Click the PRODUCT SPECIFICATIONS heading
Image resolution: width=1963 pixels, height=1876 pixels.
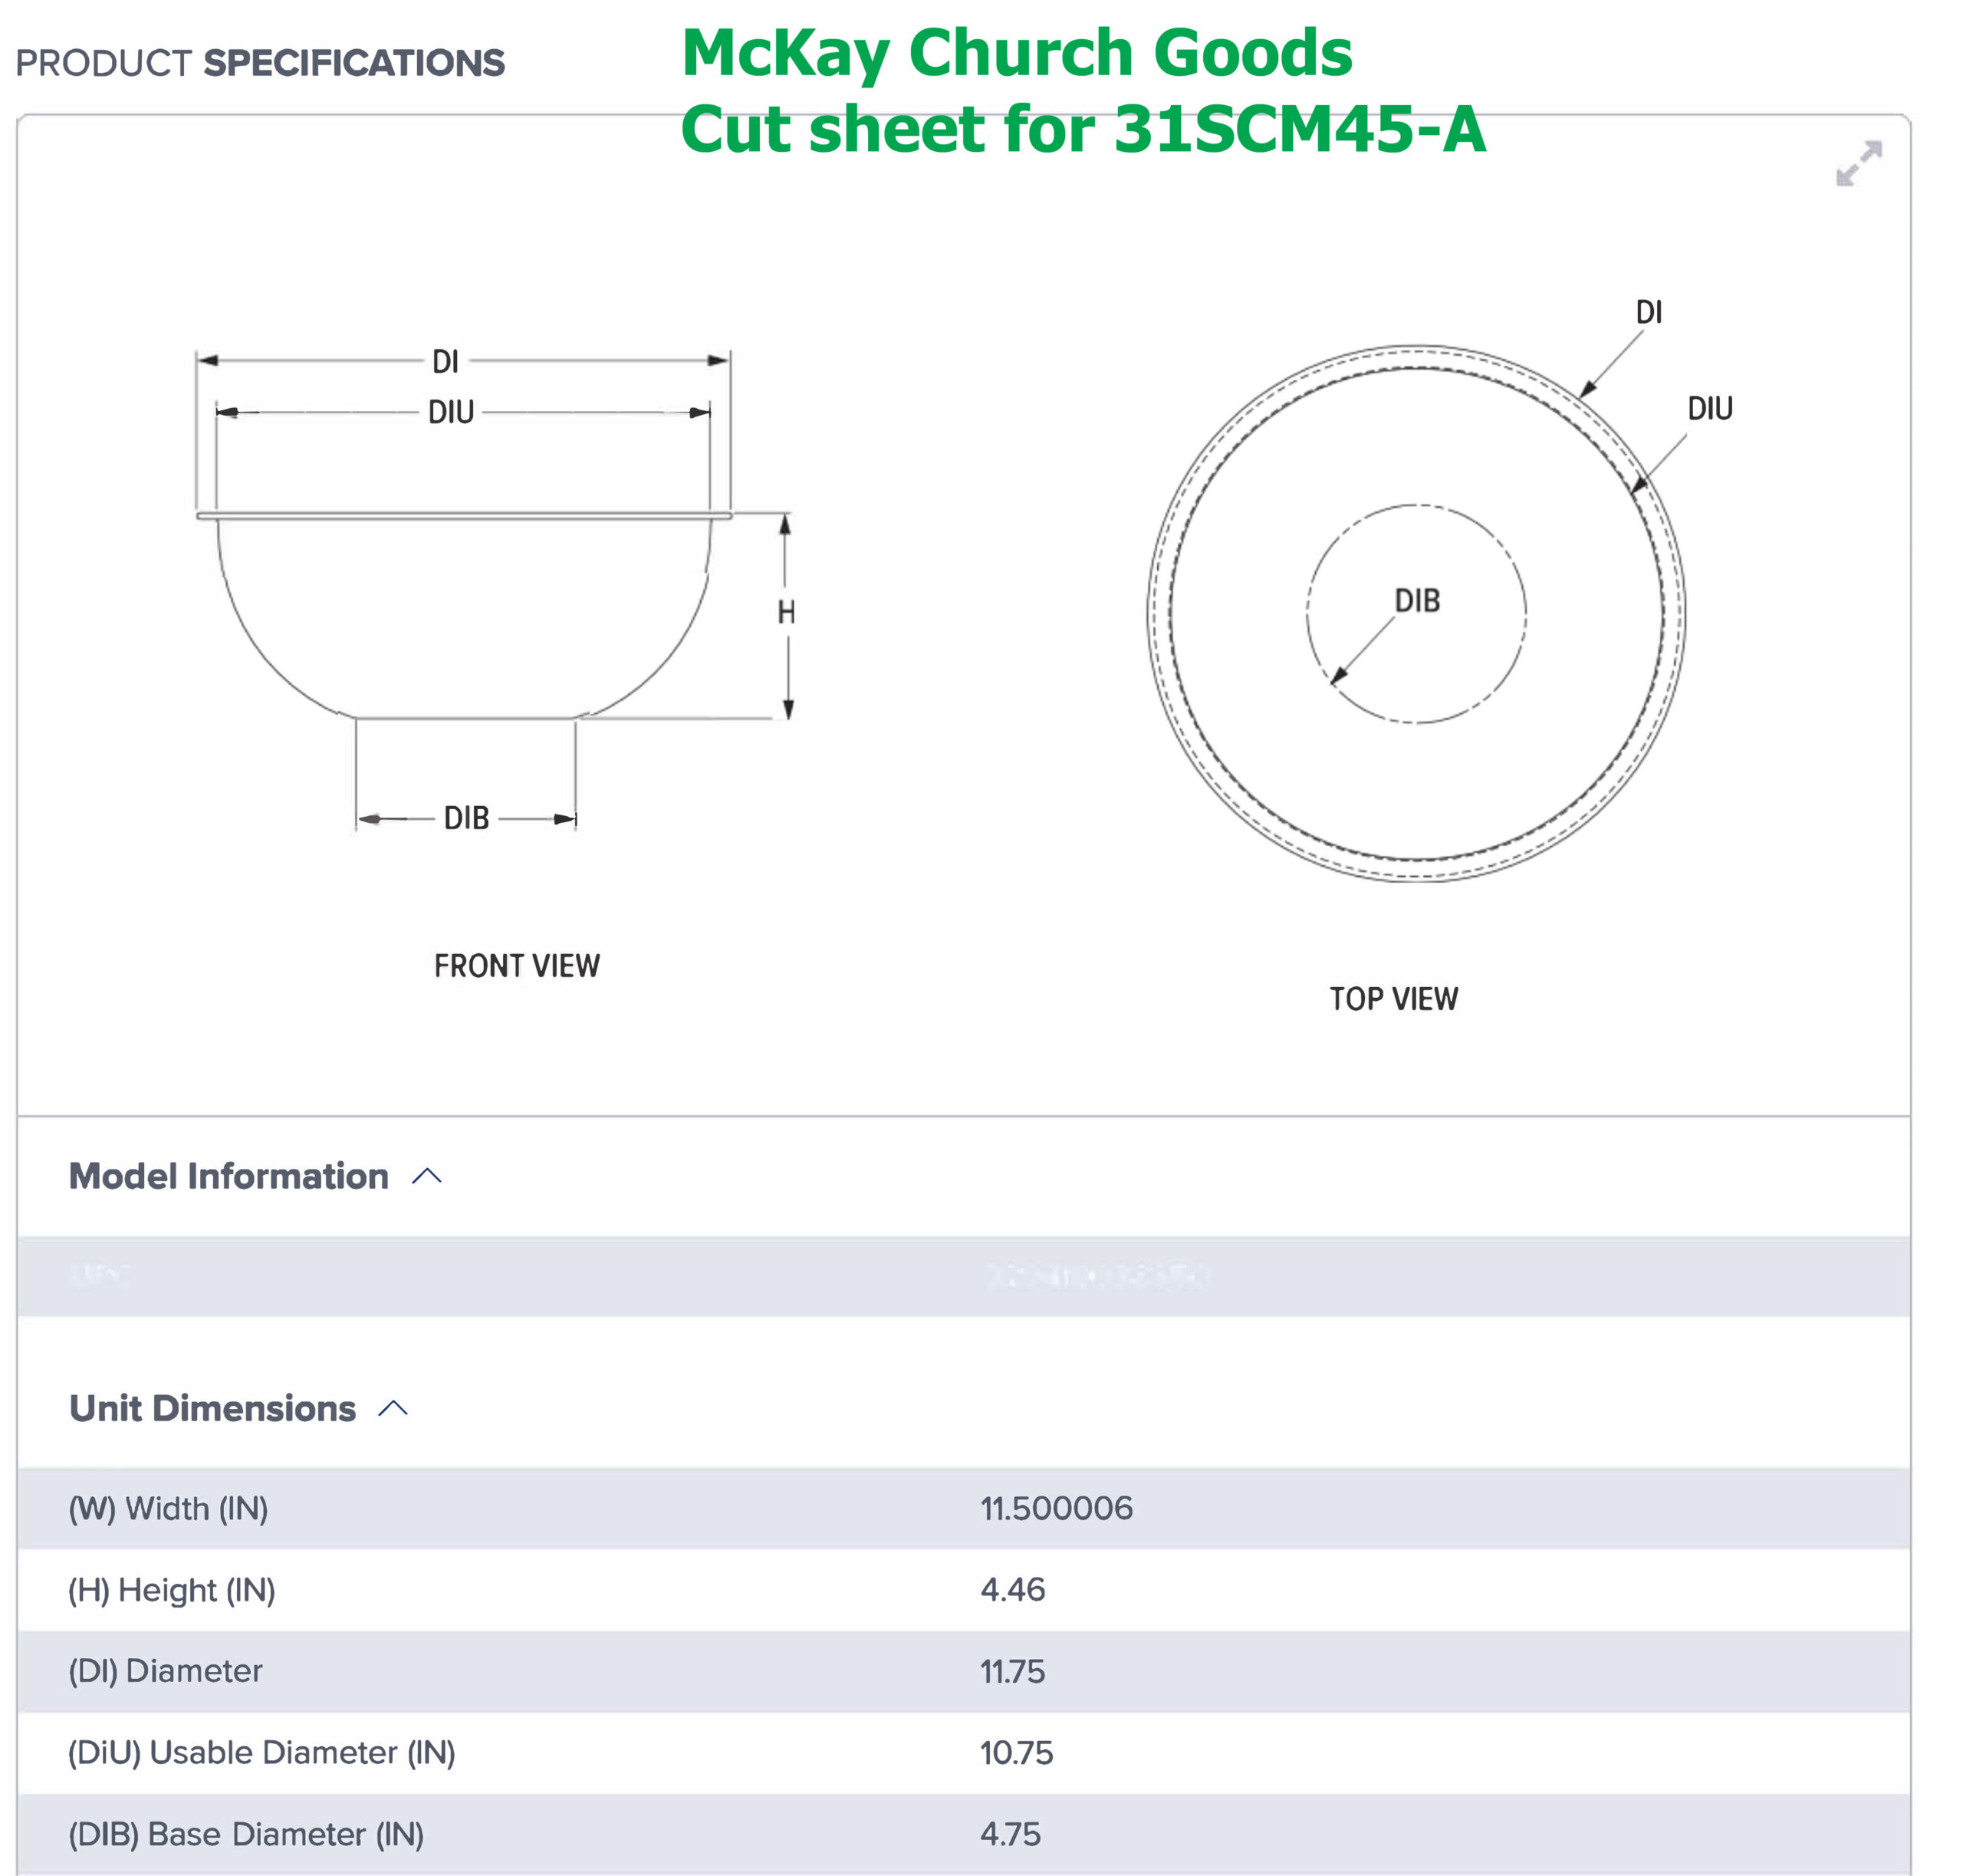(x=260, y=63)
